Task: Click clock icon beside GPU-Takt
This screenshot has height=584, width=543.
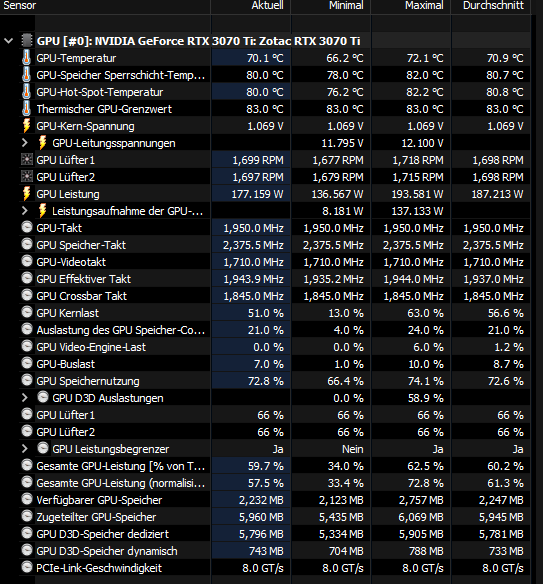Action: (27, 227)
